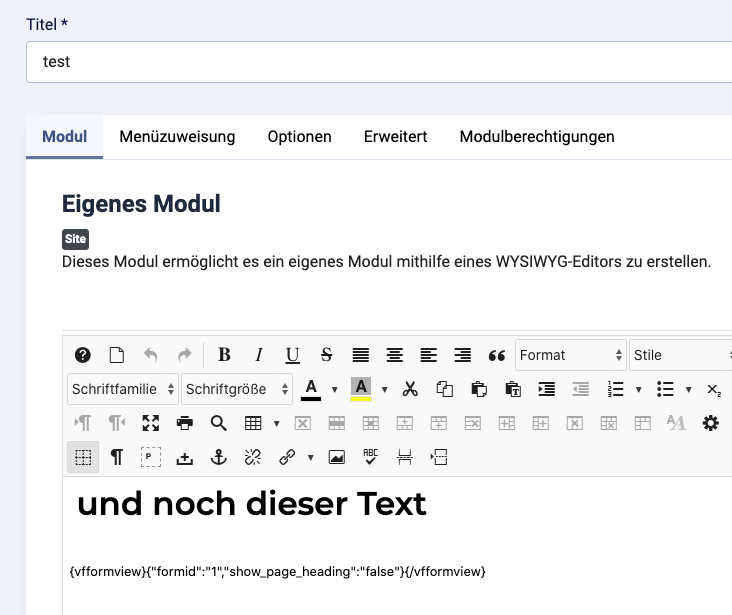Print the editor content

click(185, 423)
